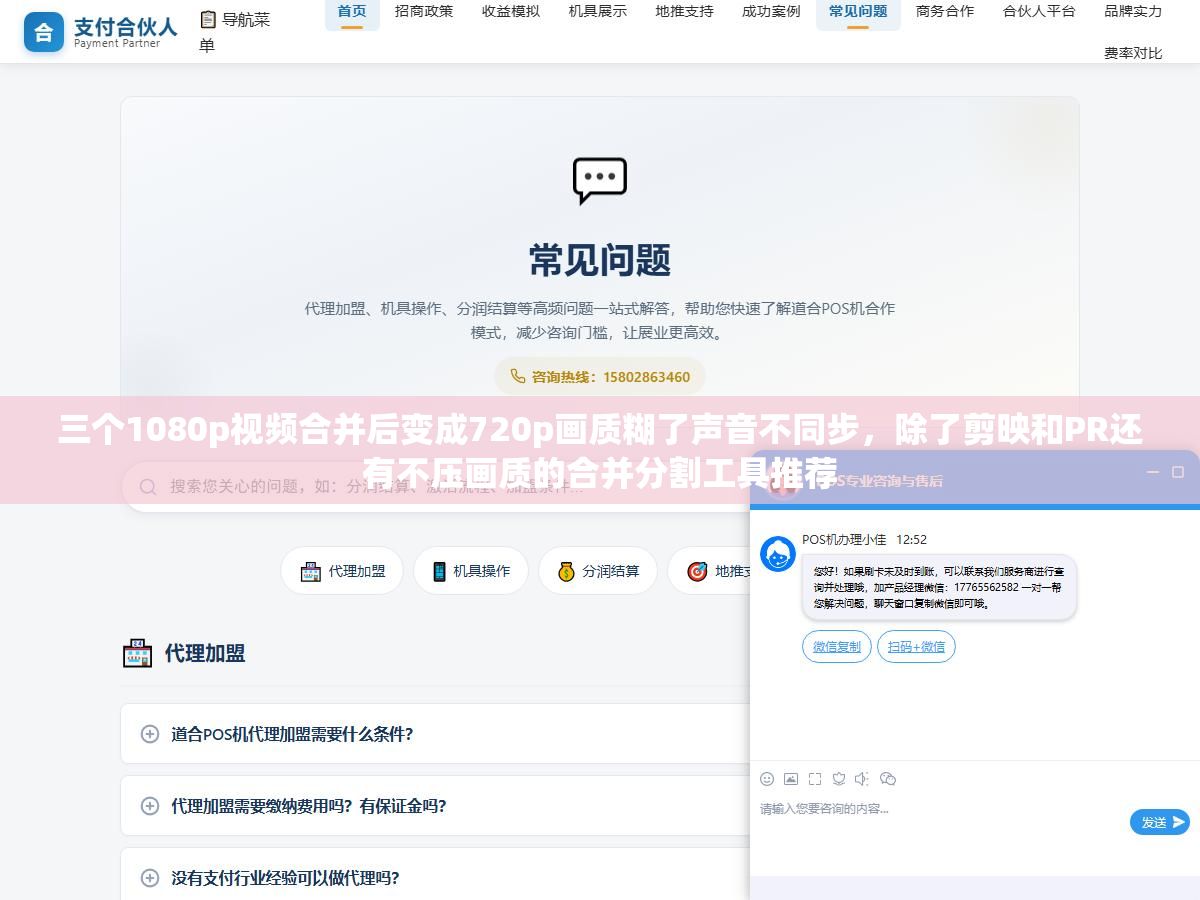This screenshot has width=1200, height=900.
Task: Maximize the chat widget window
Action: point(1178,472)
